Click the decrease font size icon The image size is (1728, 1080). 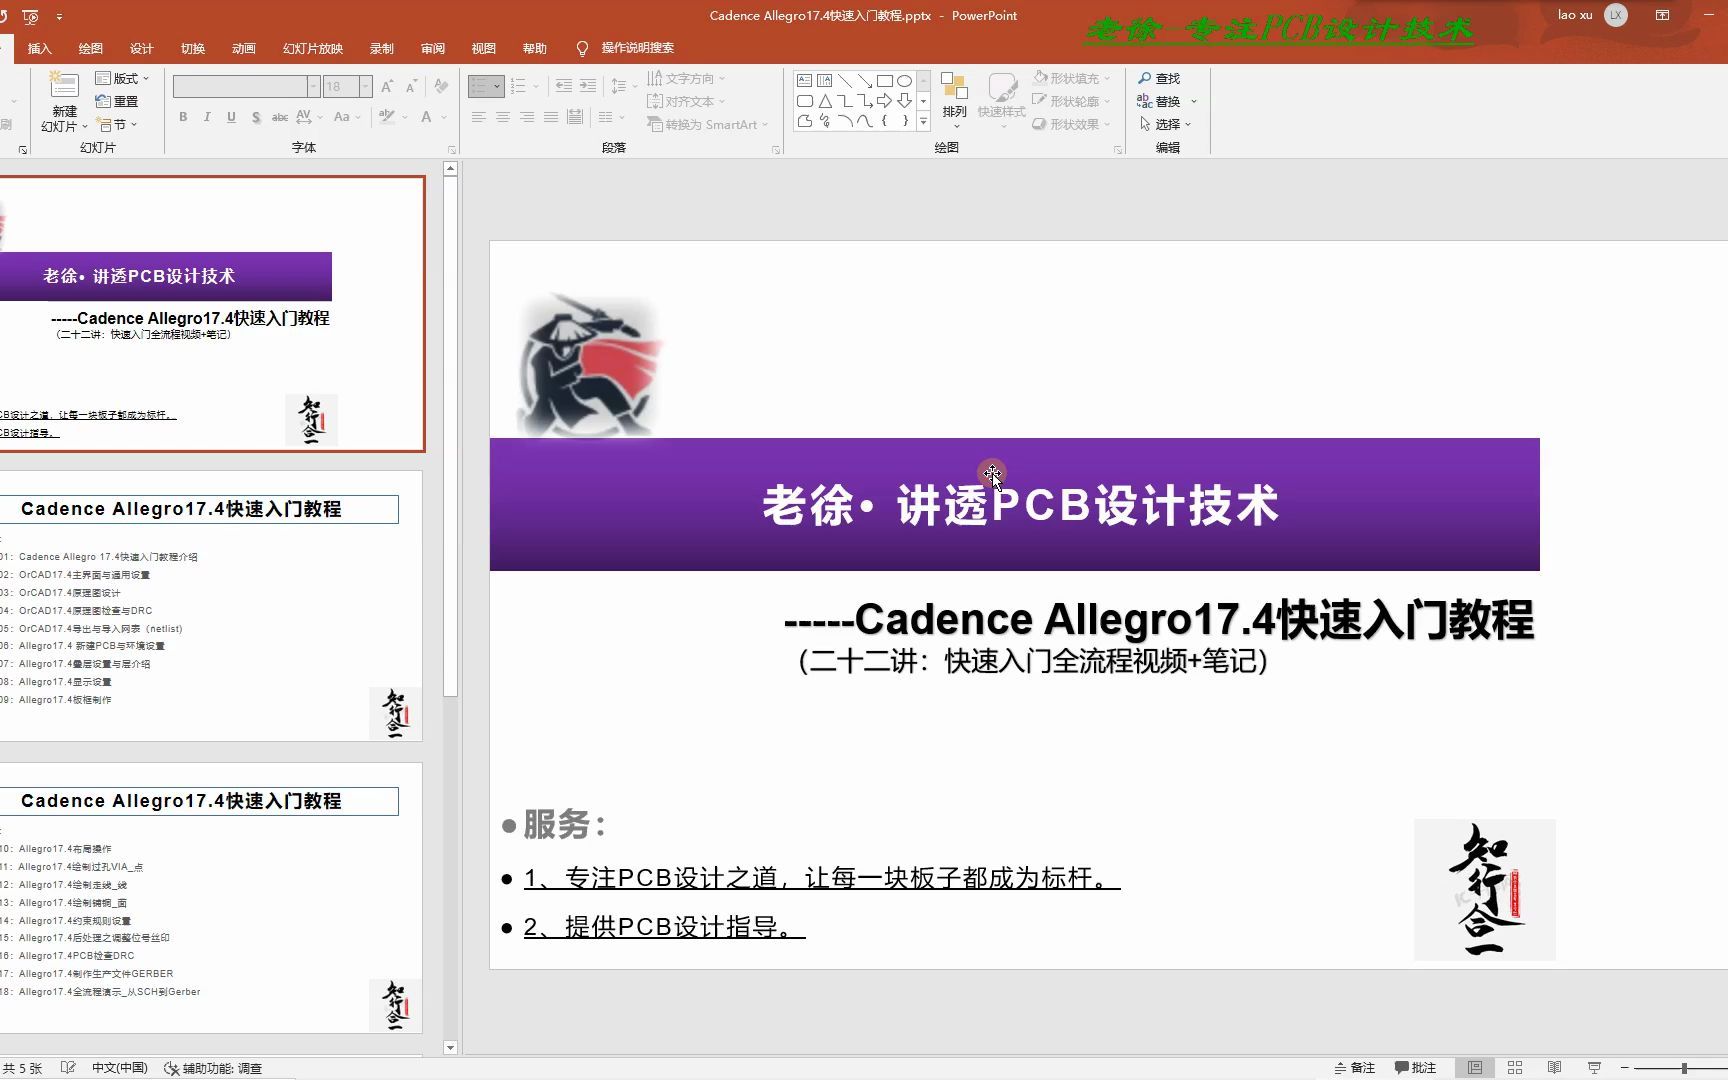411,86
